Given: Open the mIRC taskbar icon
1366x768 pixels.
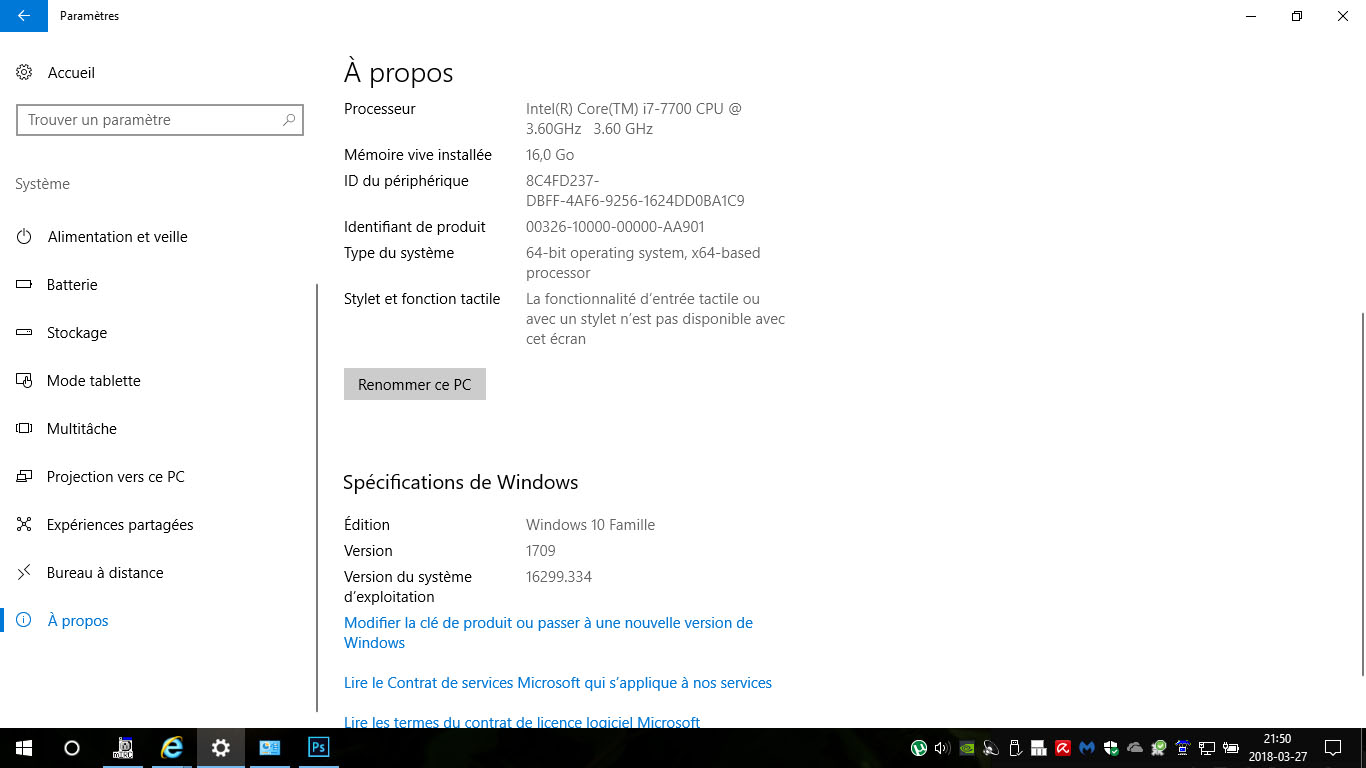Looking at the screenshot, I should (x=124, y=747).
